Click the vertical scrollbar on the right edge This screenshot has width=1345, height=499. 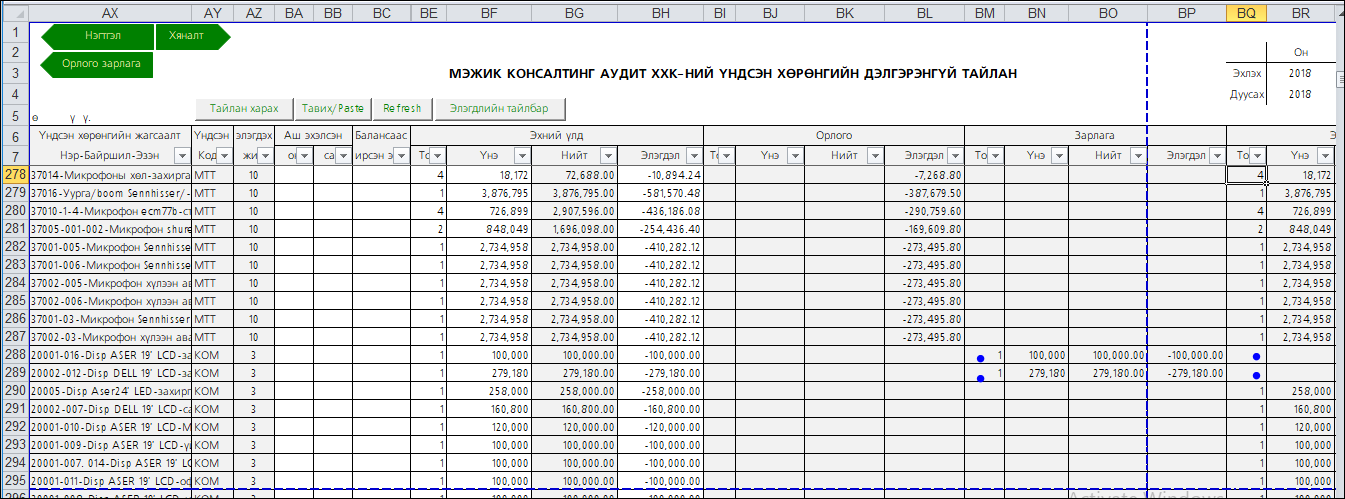[x=1340, y=250]
